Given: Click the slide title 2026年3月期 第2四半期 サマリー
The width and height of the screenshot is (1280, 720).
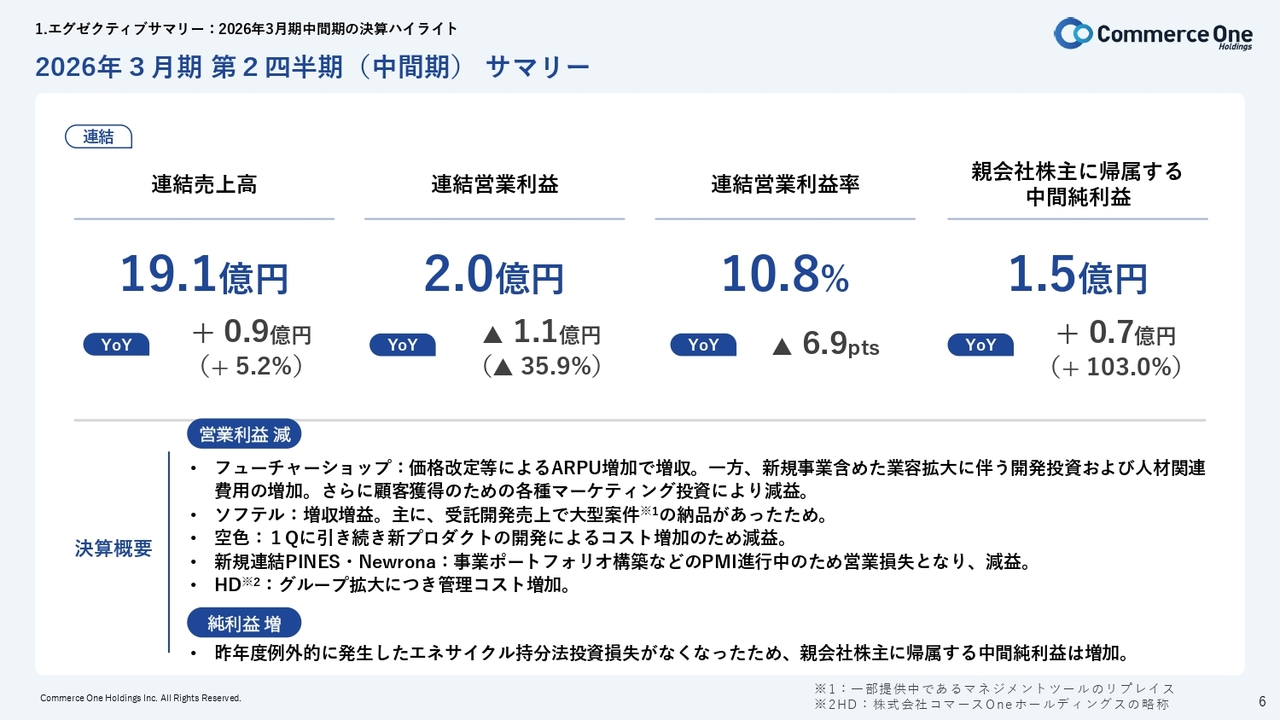Looking at the screenshot, I should [x=312, y=68].
